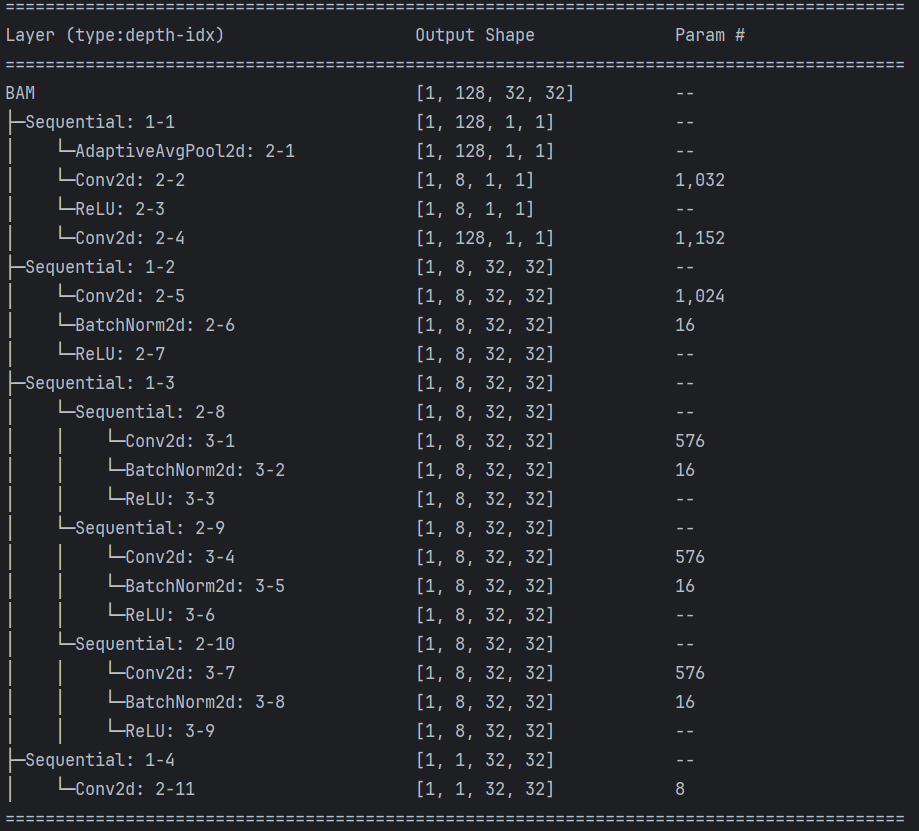The width and height of the screenshot is (919, 831).
Task: Click the "BatchNorm2d: 3-5" layer name
Action: [x=205, y=586]
